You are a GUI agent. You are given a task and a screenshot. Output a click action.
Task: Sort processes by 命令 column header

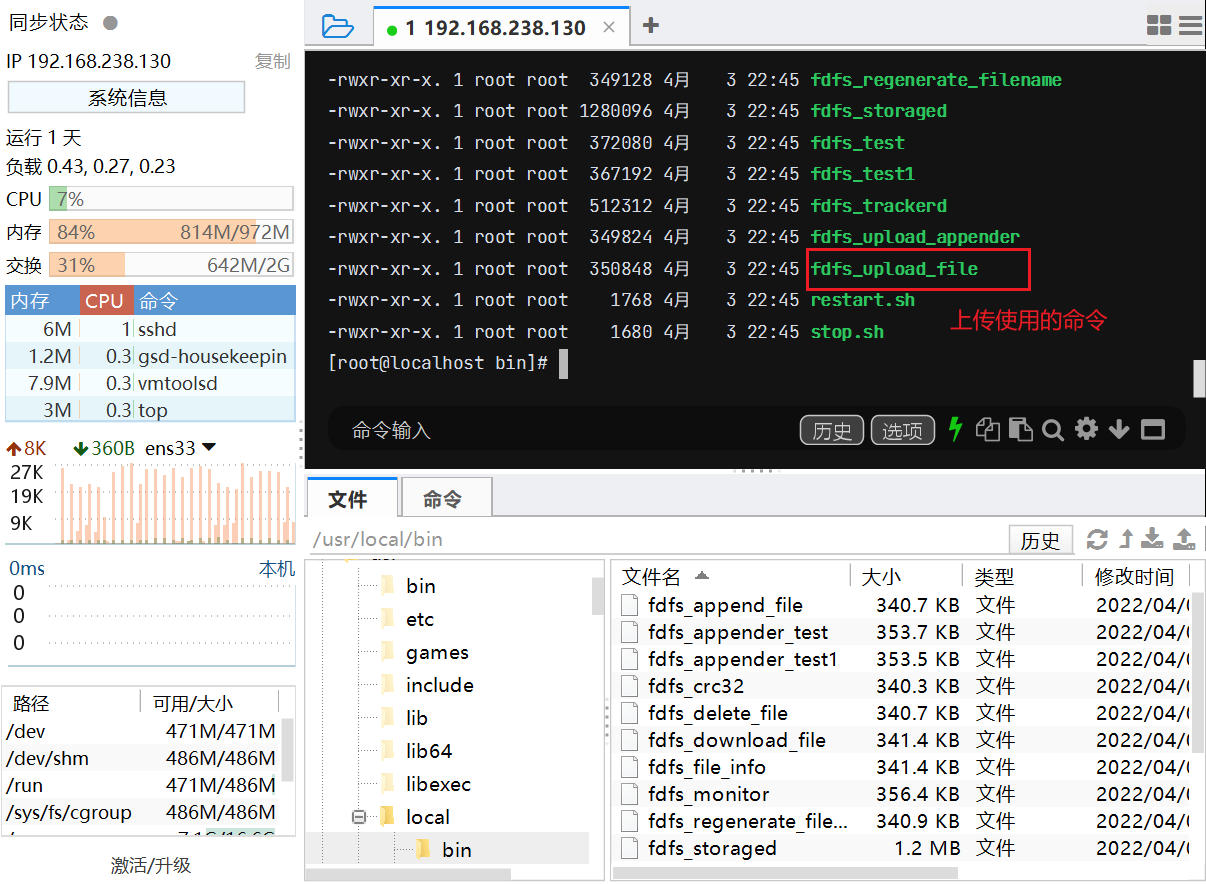214,301
